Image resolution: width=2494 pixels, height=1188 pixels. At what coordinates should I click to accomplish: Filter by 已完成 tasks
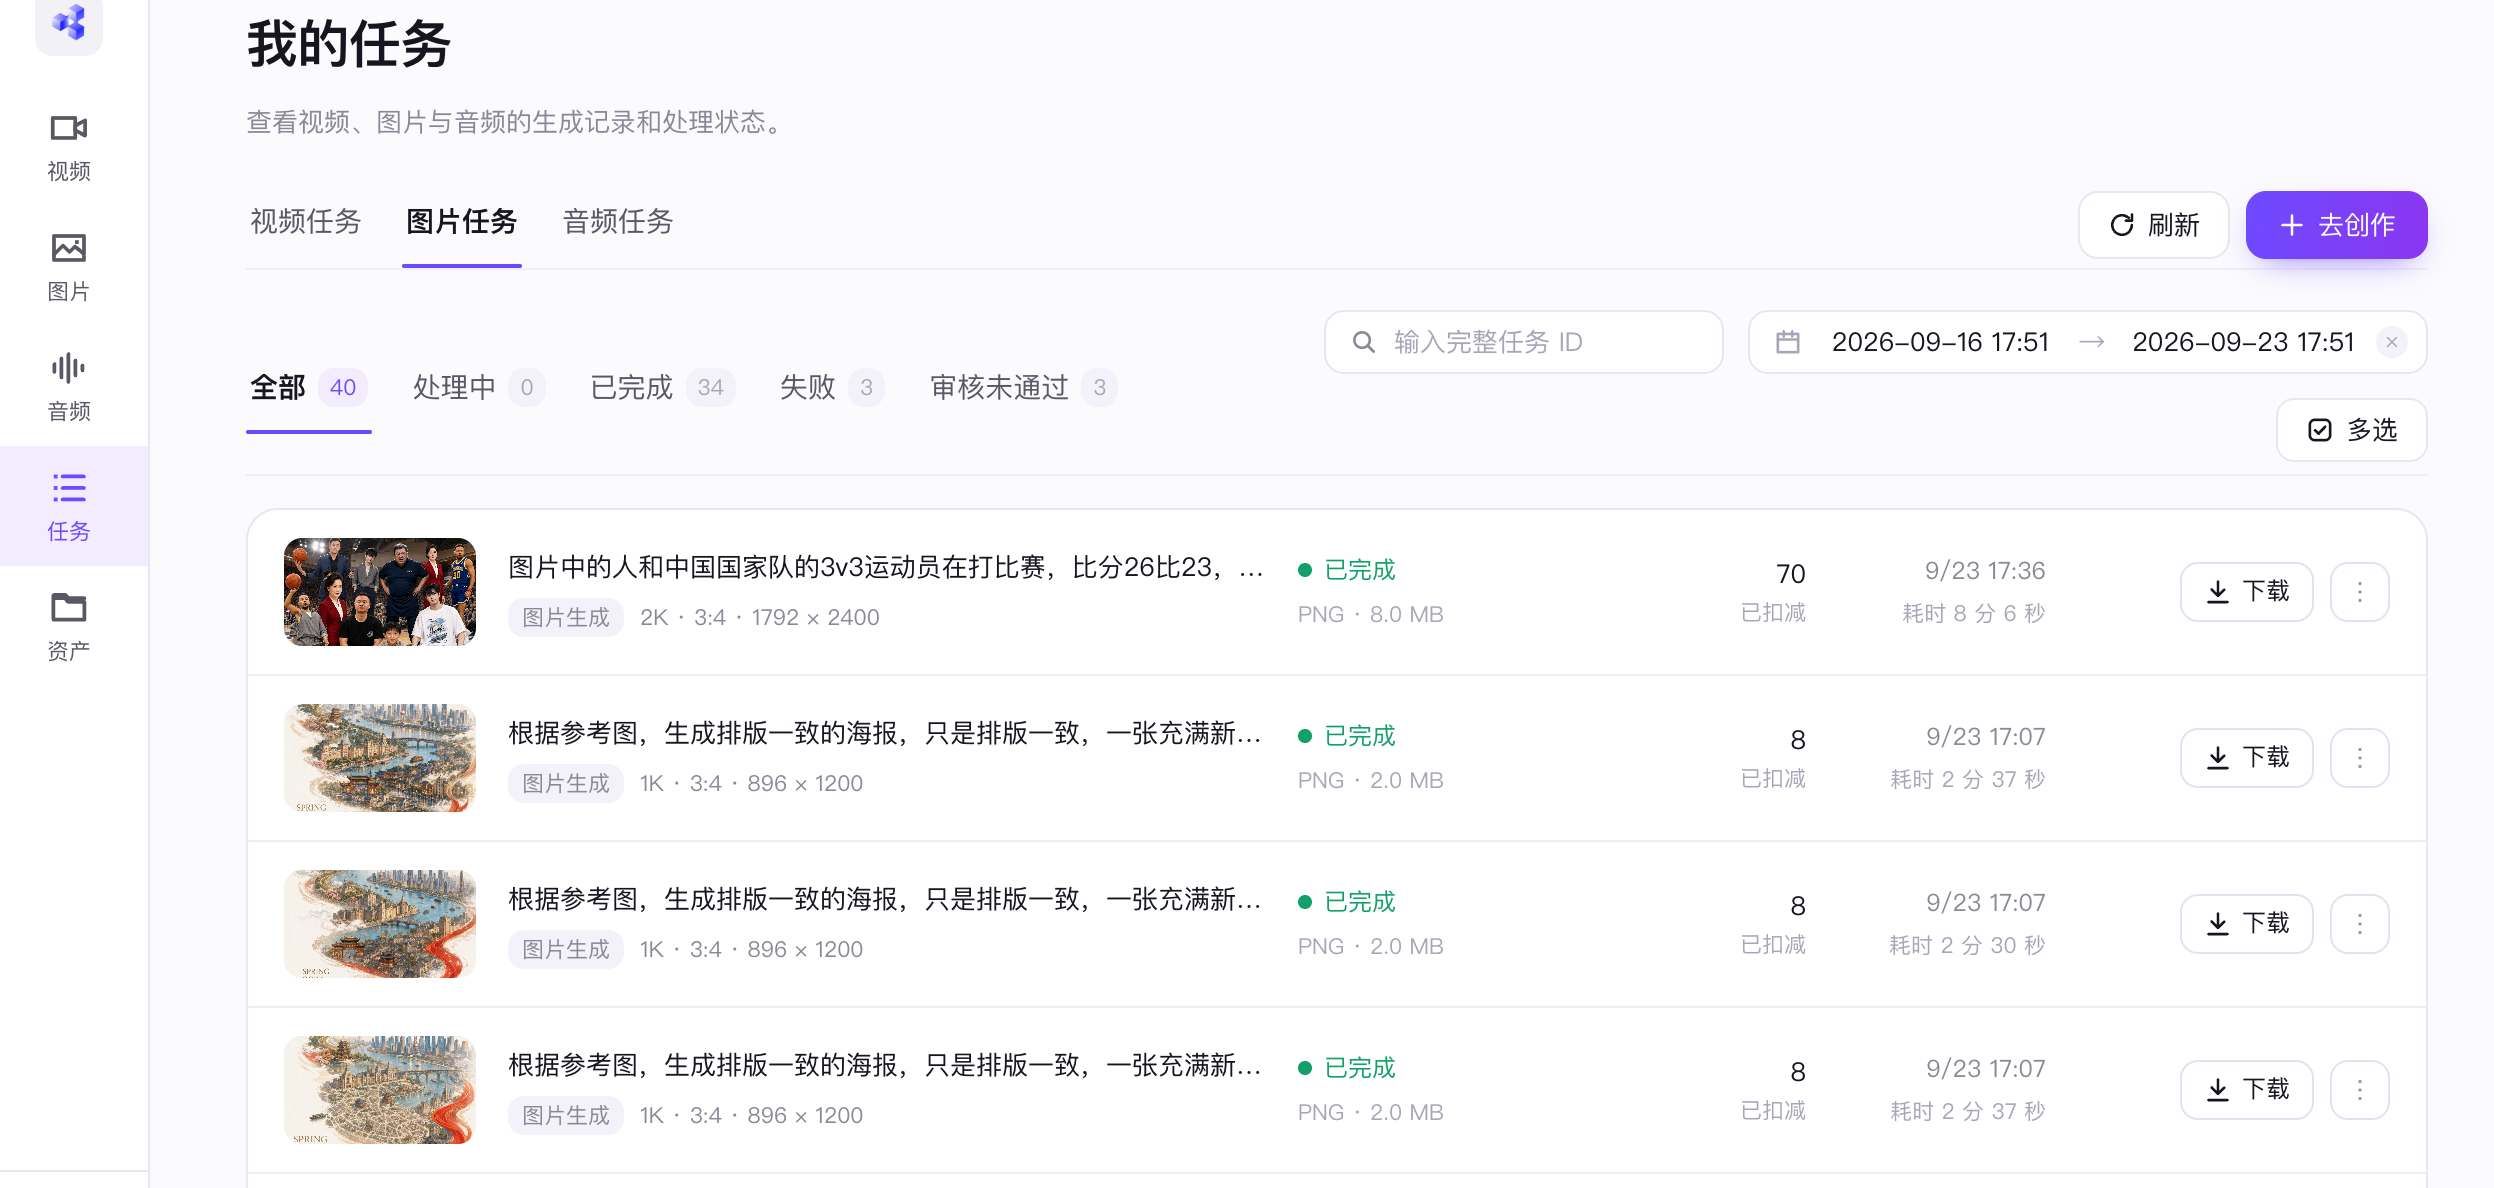point(662,388)
